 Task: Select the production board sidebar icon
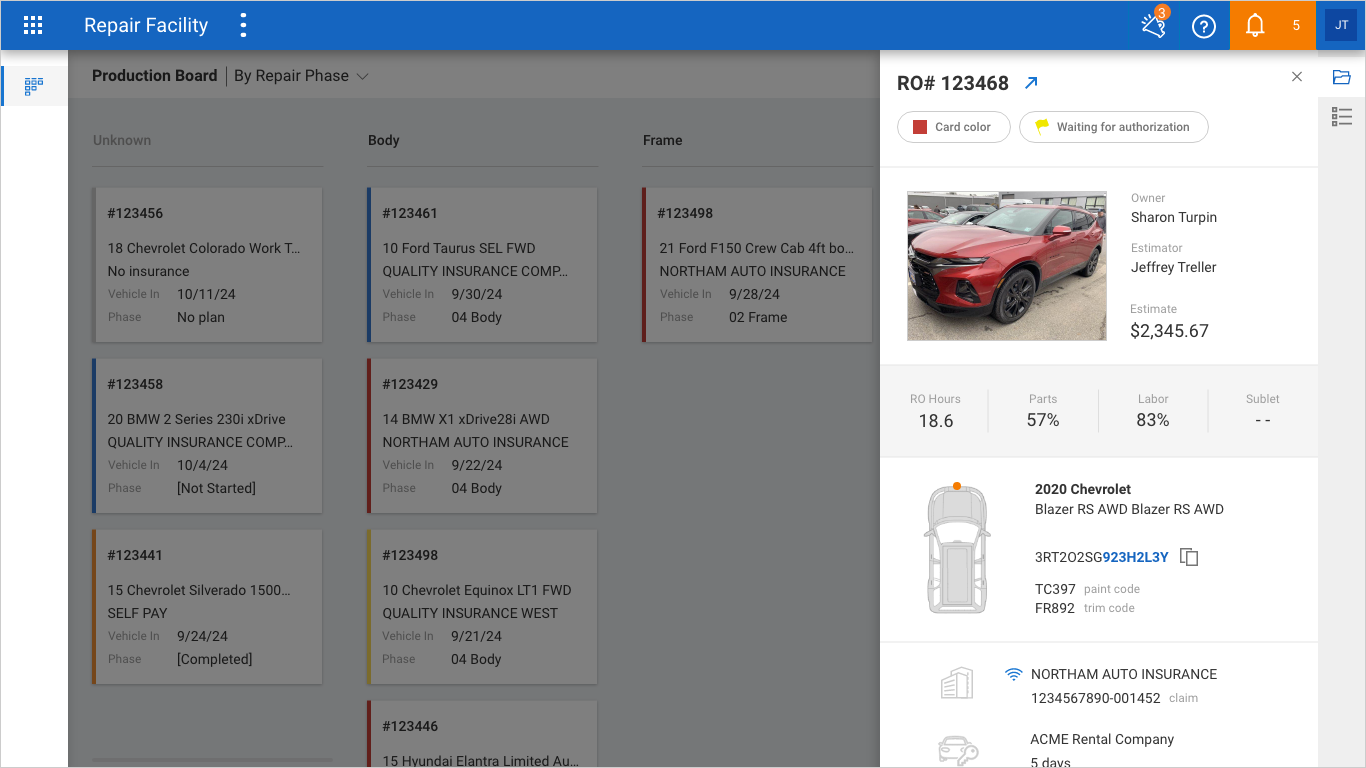pos(33,86)
